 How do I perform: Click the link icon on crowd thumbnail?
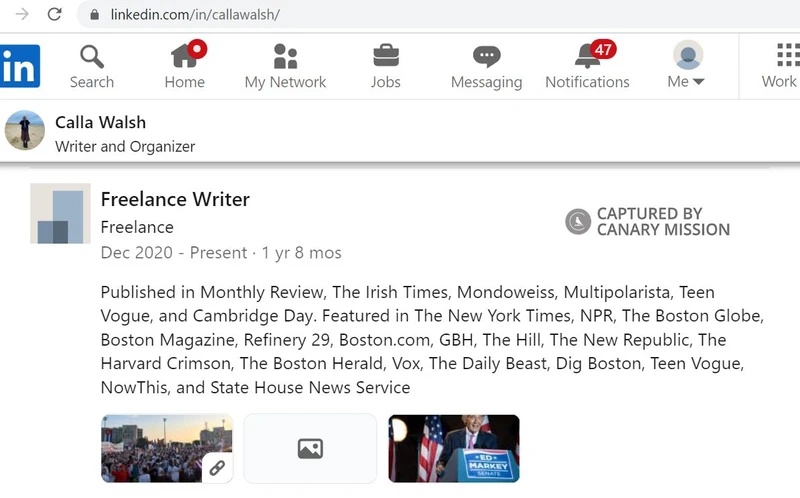coord(217,467)
